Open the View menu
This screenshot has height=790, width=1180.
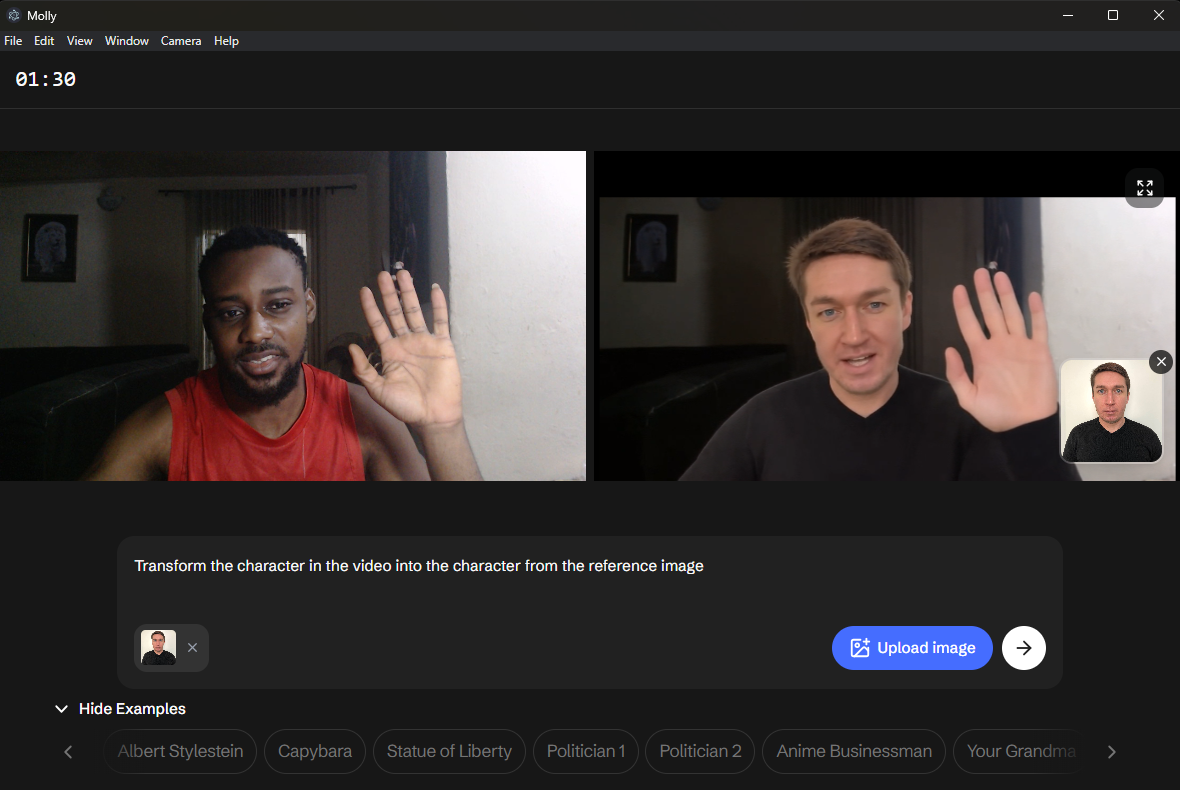(79, 40)
